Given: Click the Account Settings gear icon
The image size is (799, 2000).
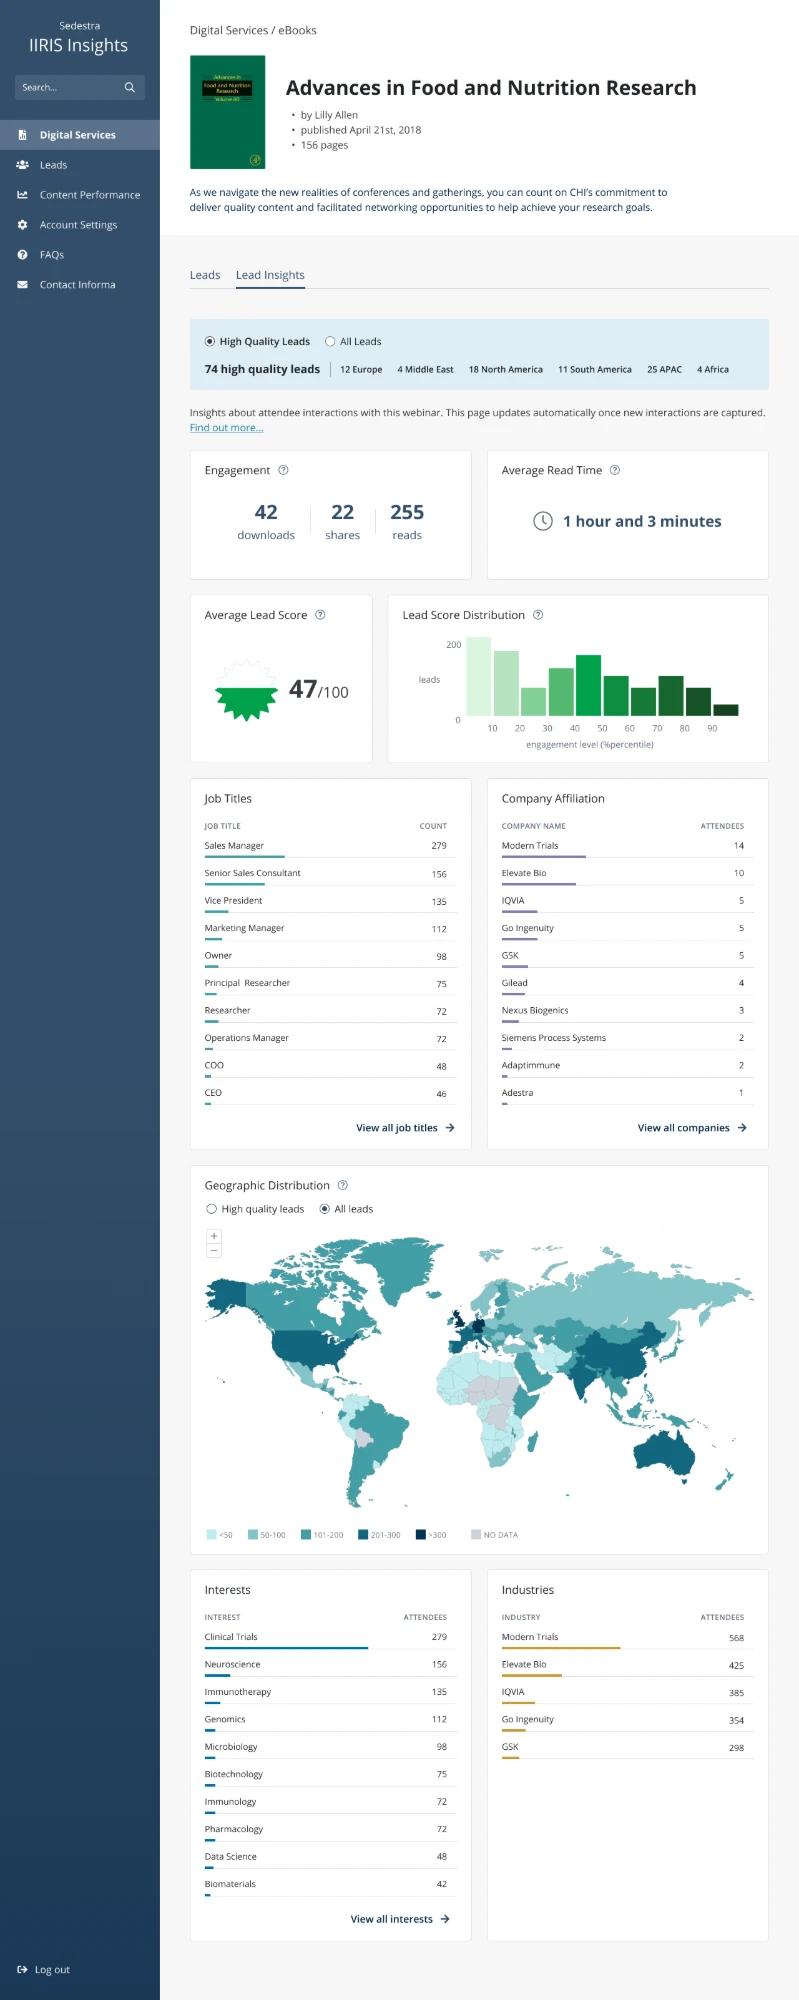Looking at the screenshot, I should click(x=22, y=225).
